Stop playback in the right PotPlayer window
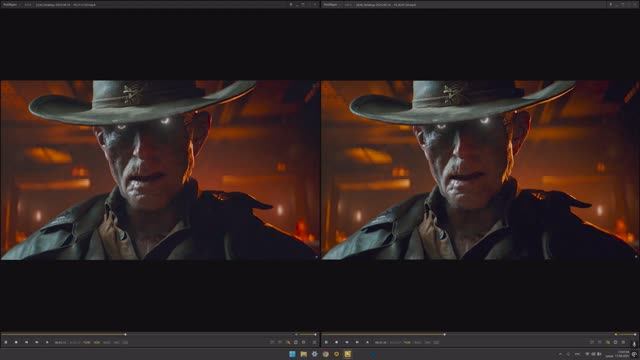 336,342
